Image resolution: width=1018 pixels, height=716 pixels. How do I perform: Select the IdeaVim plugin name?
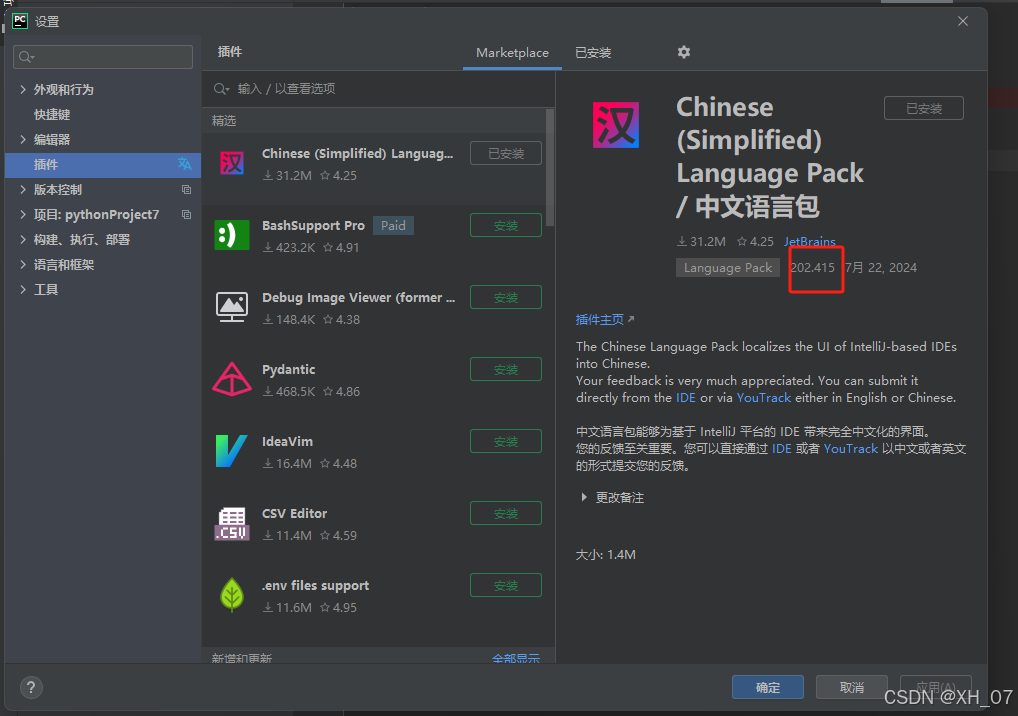coord(287,441)
